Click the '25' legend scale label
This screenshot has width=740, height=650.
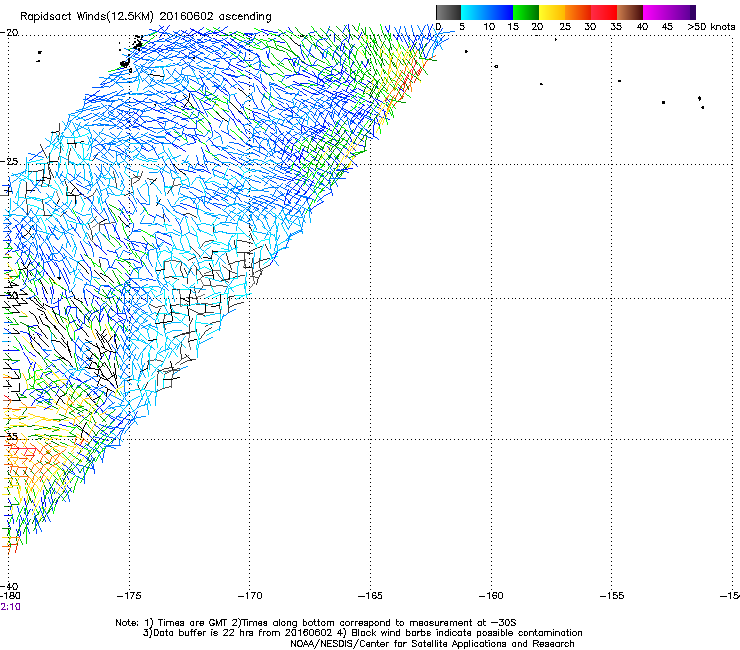pos(565,27)
